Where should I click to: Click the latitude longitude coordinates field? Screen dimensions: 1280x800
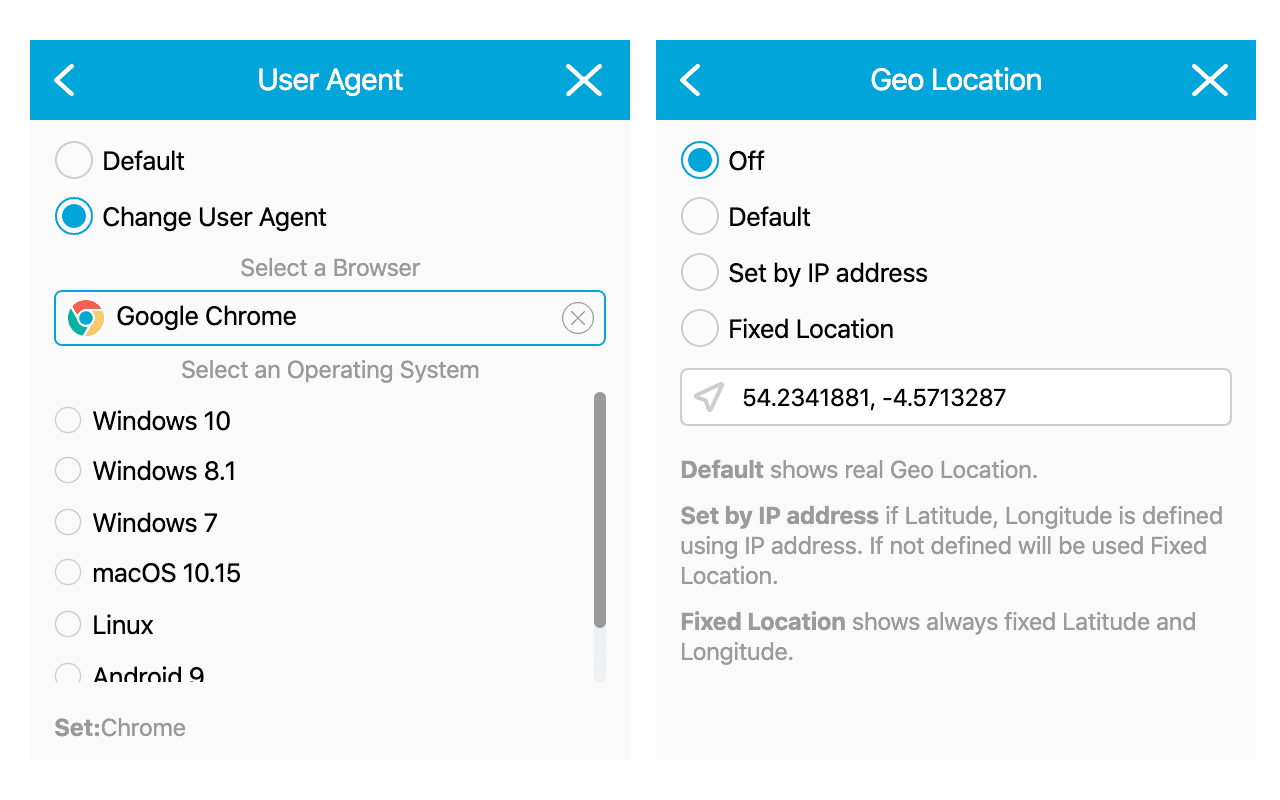970,398
